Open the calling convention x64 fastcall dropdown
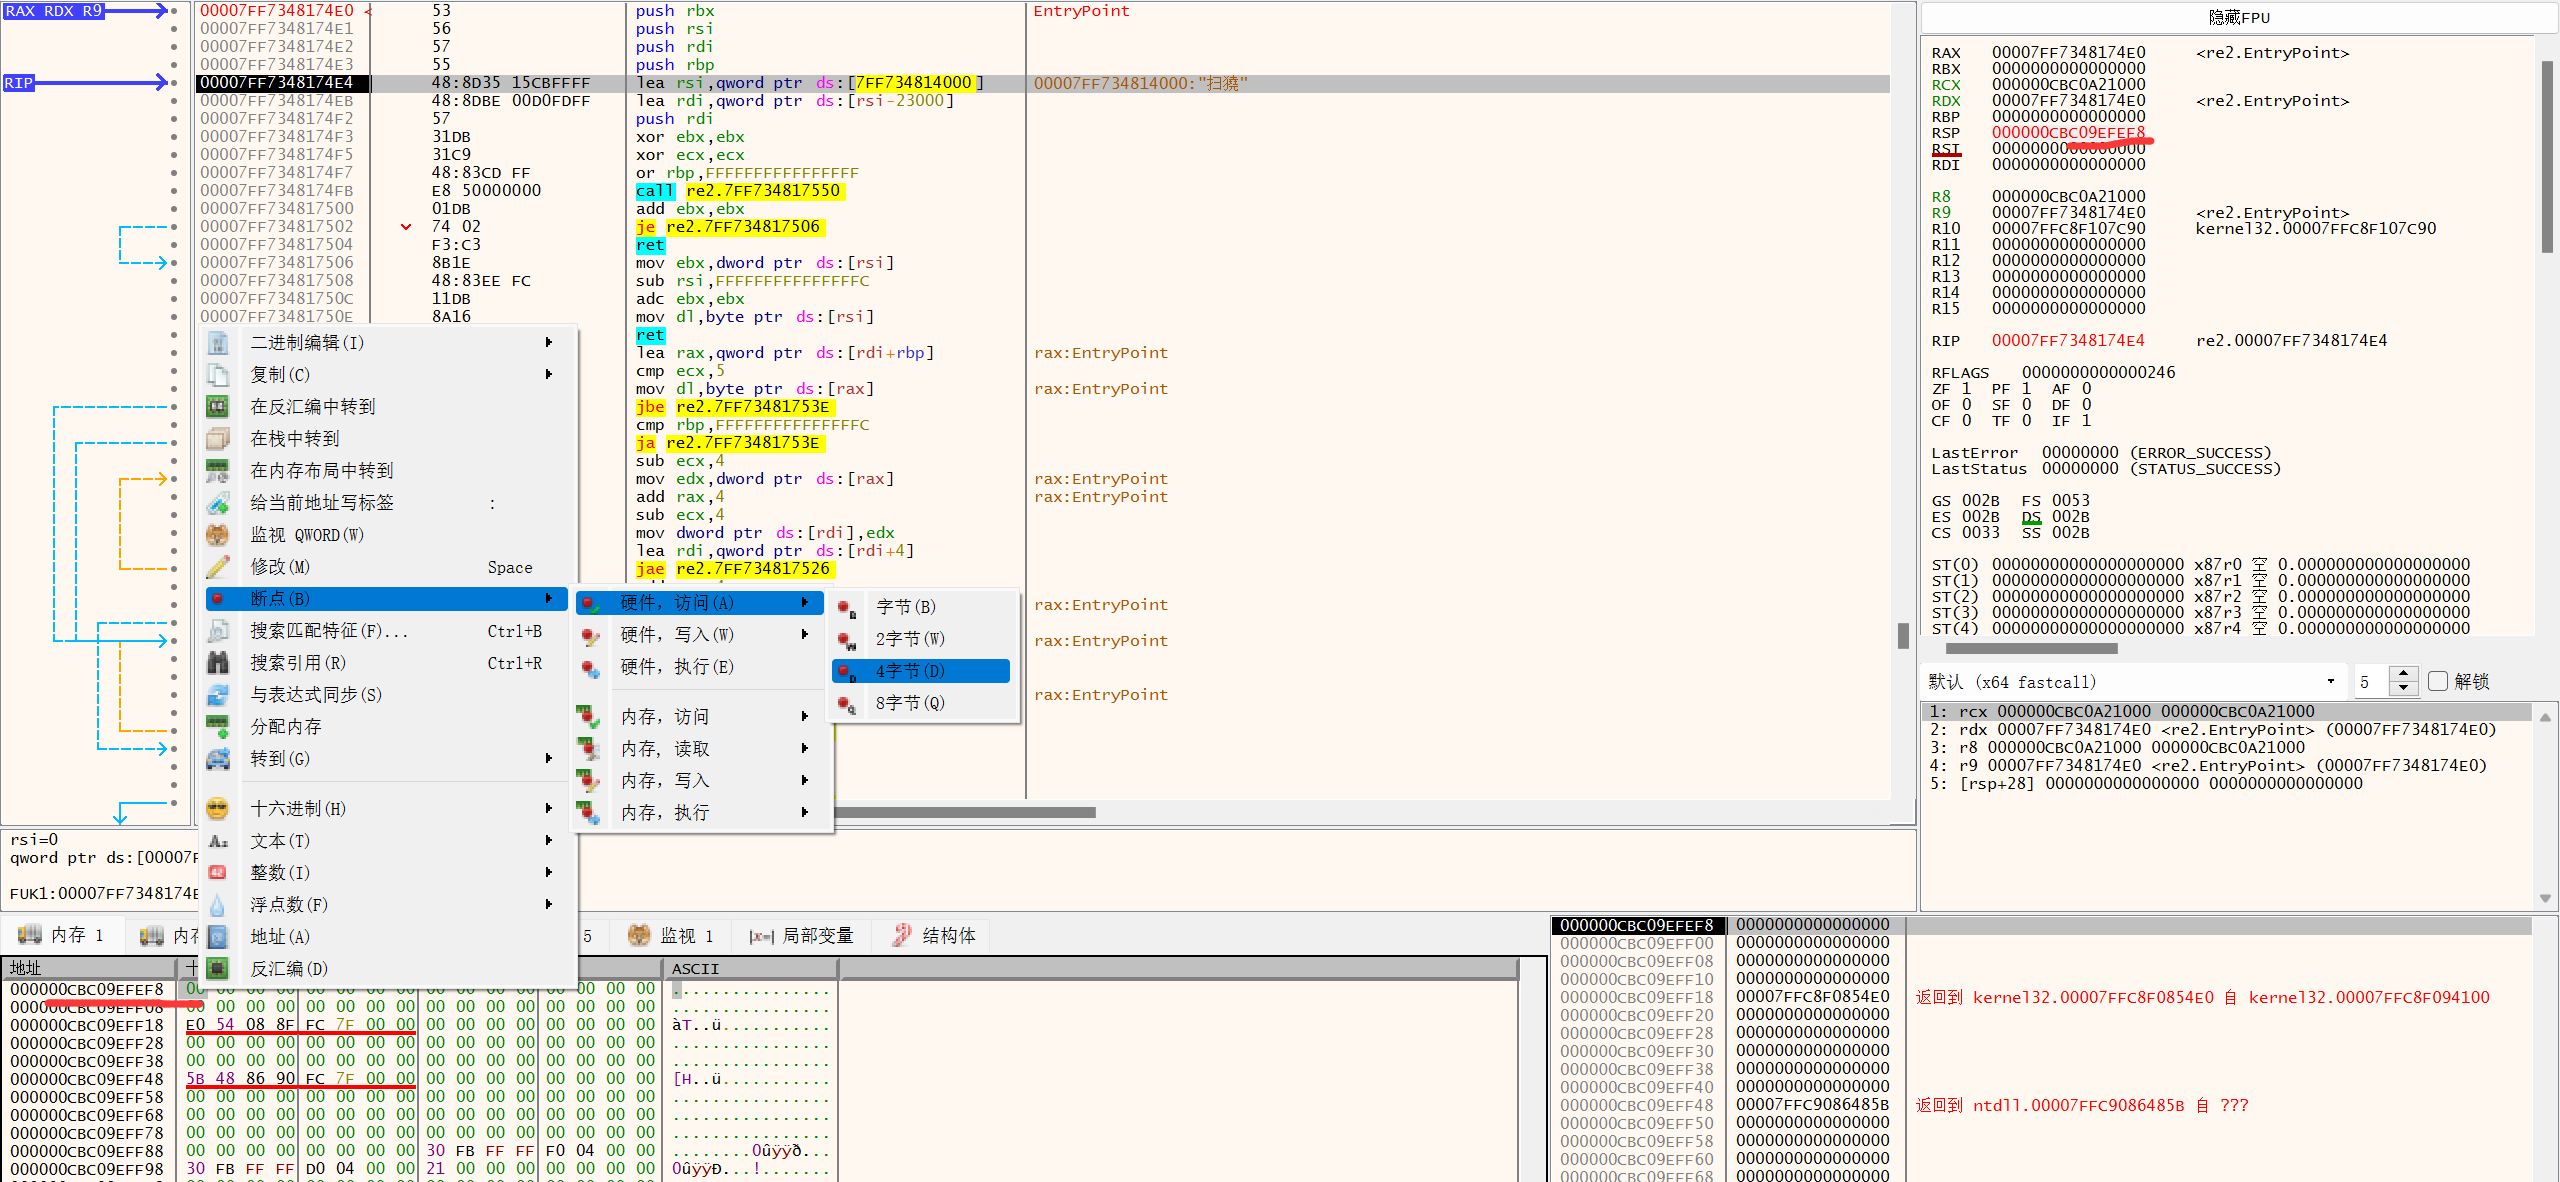 click(2134, 682)
